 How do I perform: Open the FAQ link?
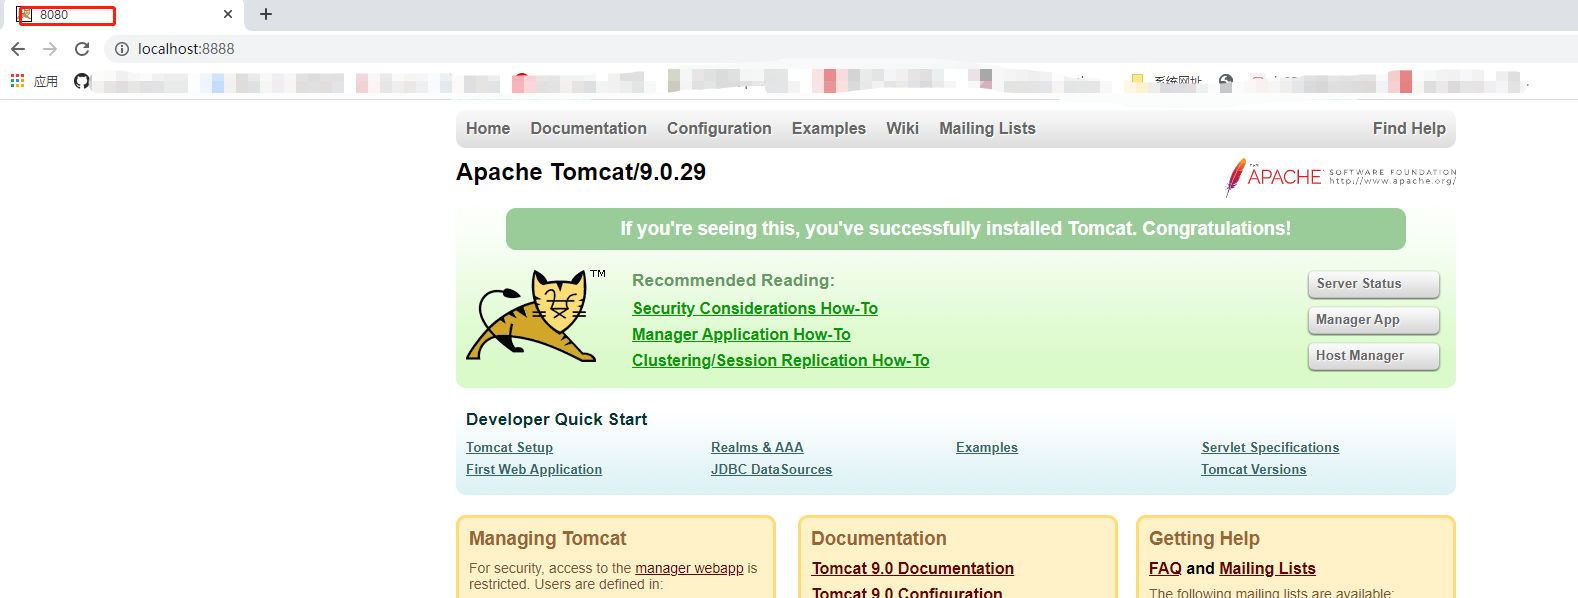pos(1165,568)
